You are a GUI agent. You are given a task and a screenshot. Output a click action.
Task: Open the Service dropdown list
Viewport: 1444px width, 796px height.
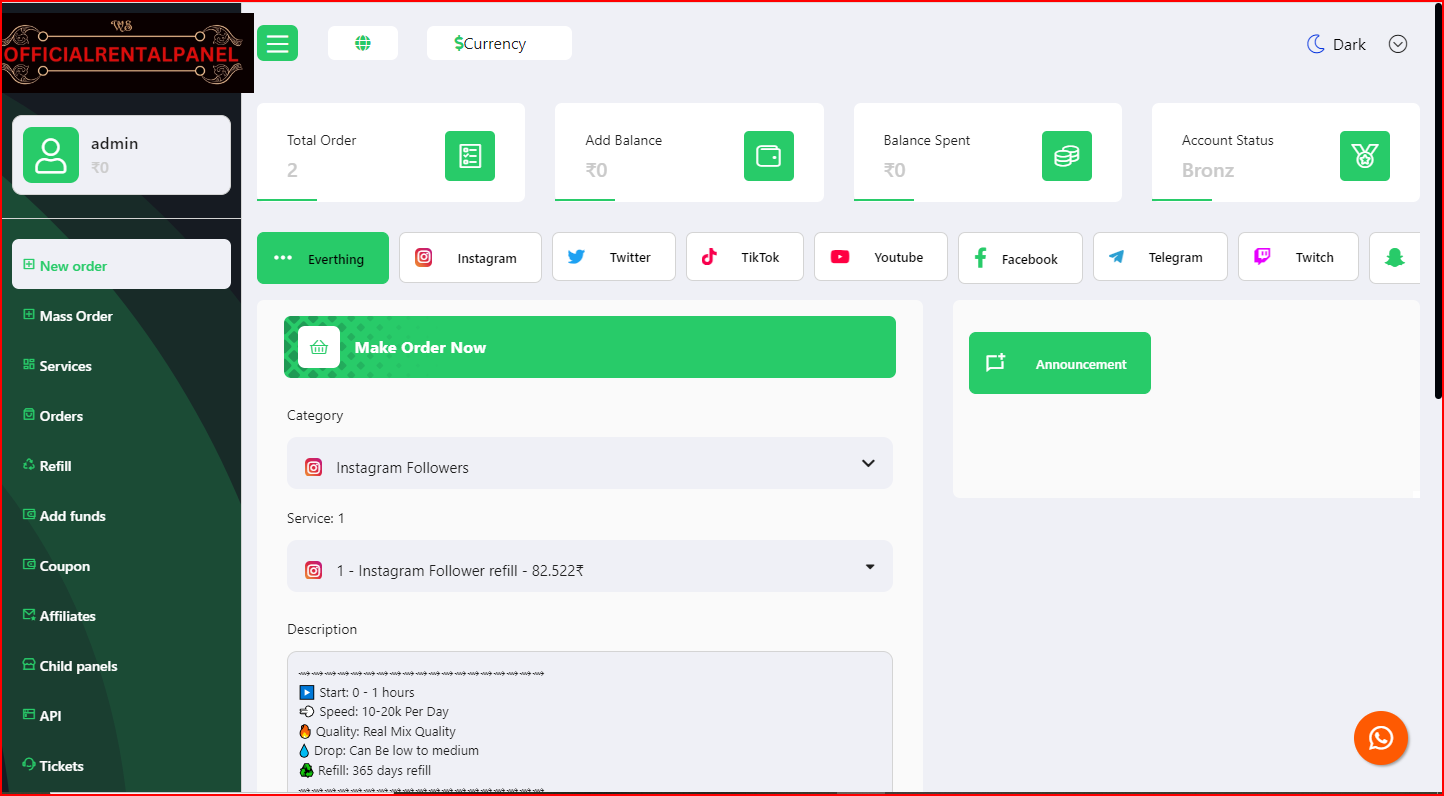[589, 567]
